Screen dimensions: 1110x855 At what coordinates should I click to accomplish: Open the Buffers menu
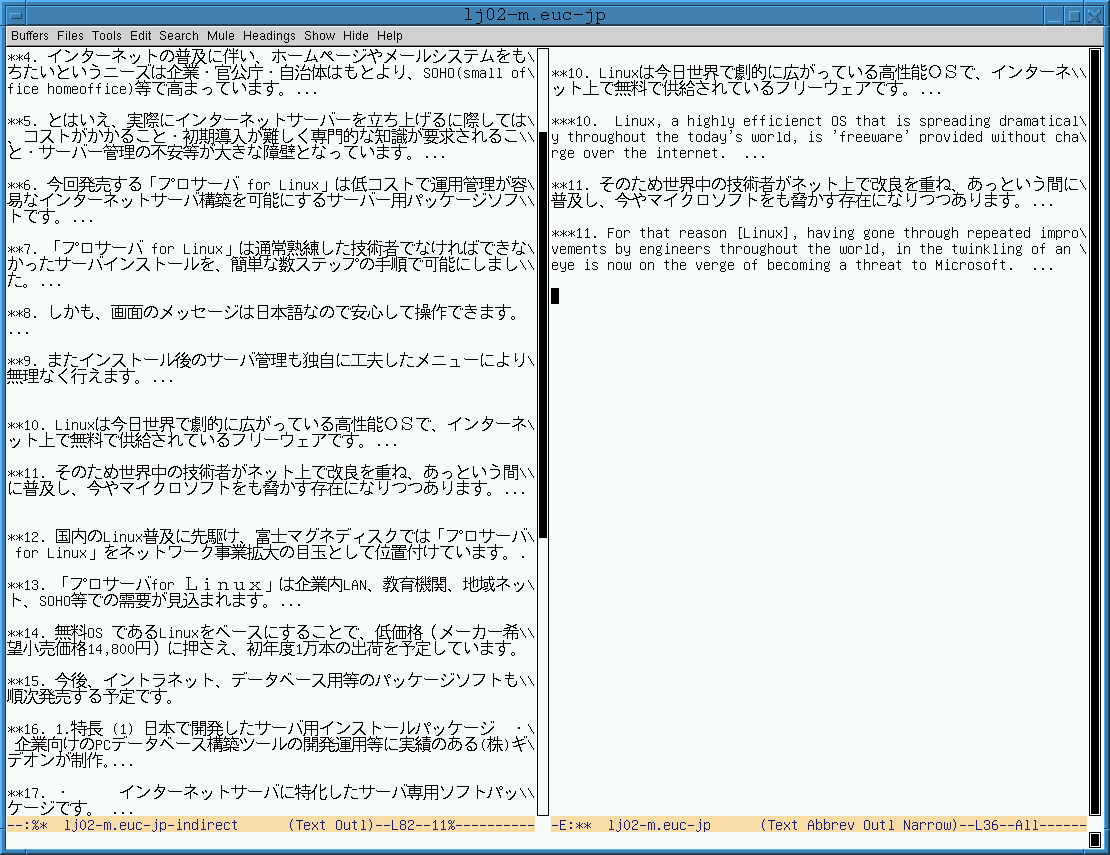[29, 35]
